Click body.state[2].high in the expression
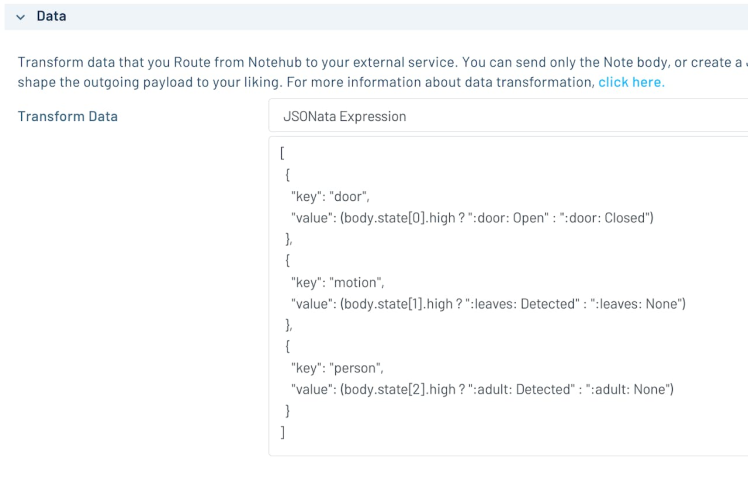Screen dimensions: 748x486 coord(396,389)
